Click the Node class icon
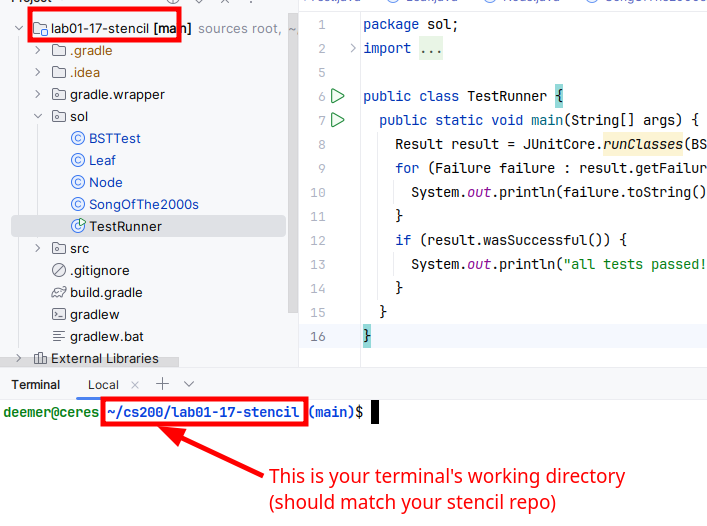Screen dimensions: 707x526 (x=78, y=183)
